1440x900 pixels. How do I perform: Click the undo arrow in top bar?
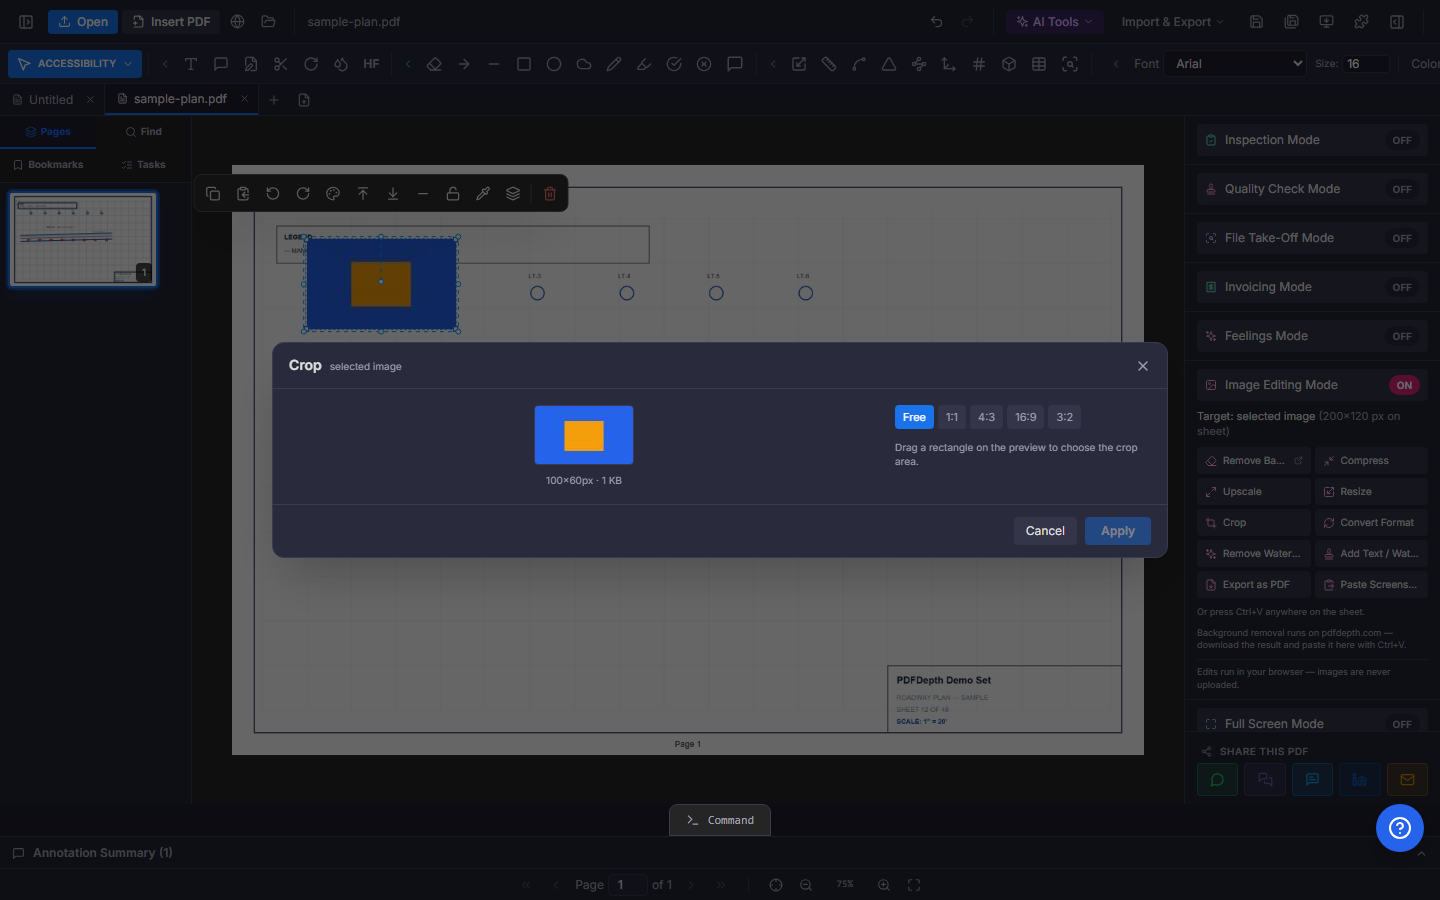(x=937, y=22)
